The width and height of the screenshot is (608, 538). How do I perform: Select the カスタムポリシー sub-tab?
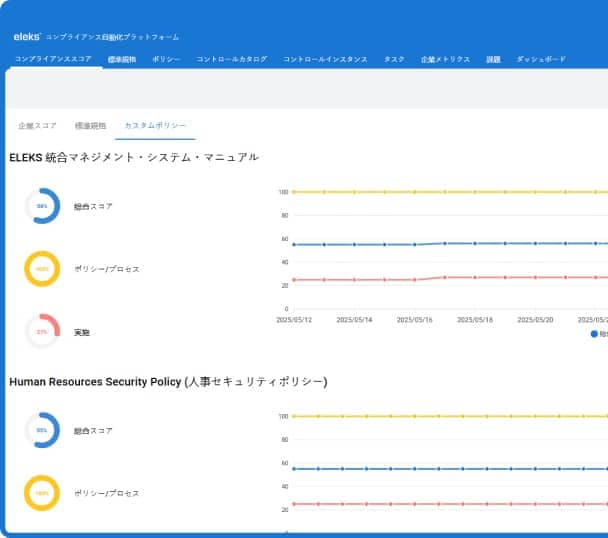[155, 125]
